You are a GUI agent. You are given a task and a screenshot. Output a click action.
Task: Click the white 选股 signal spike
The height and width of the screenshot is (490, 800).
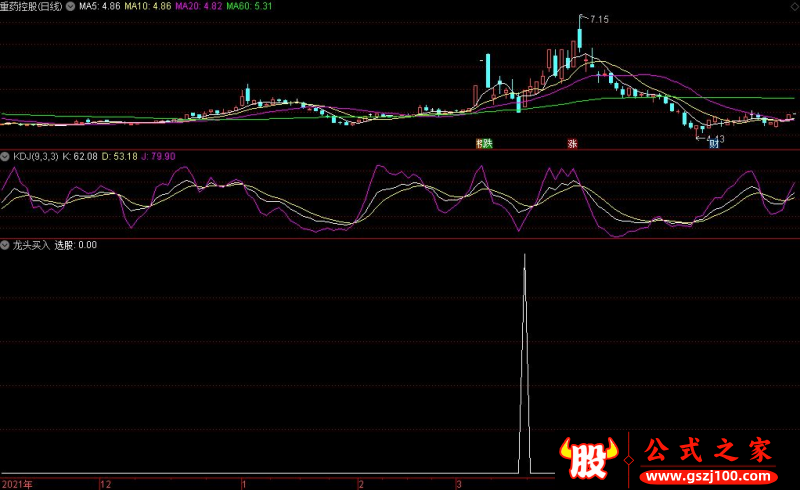tap(524, 363)
